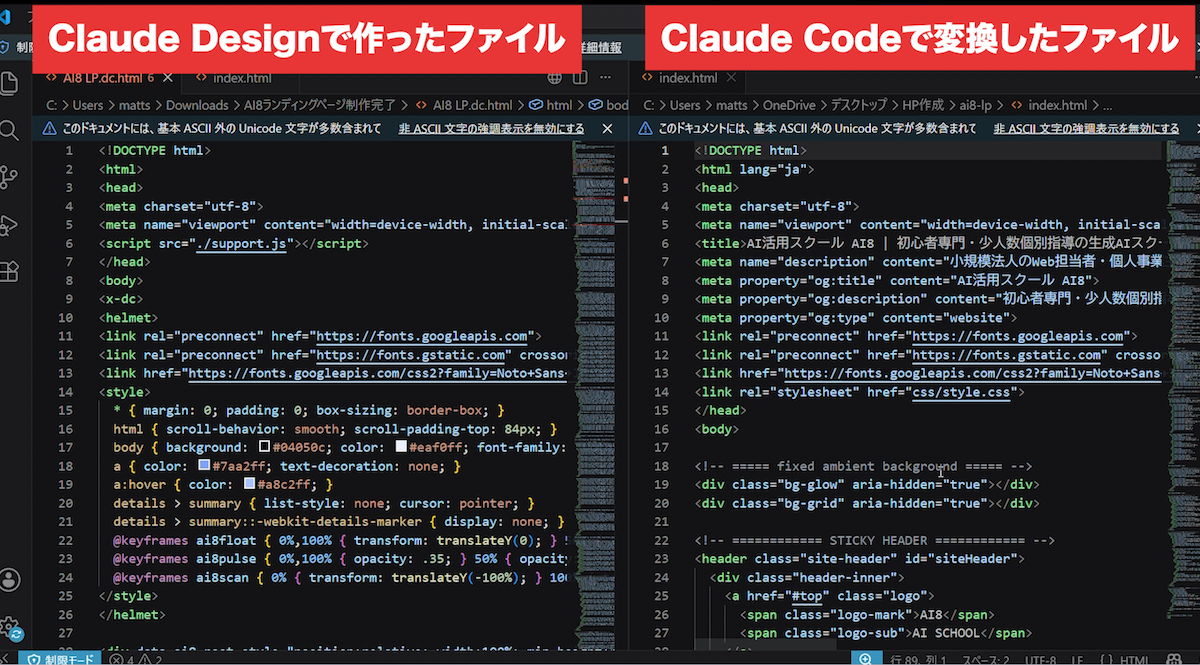Screen dimensions: 1200x665
Task: Open the Accounts menu icon
Action: pyautogui.click(x=10, y=580)
